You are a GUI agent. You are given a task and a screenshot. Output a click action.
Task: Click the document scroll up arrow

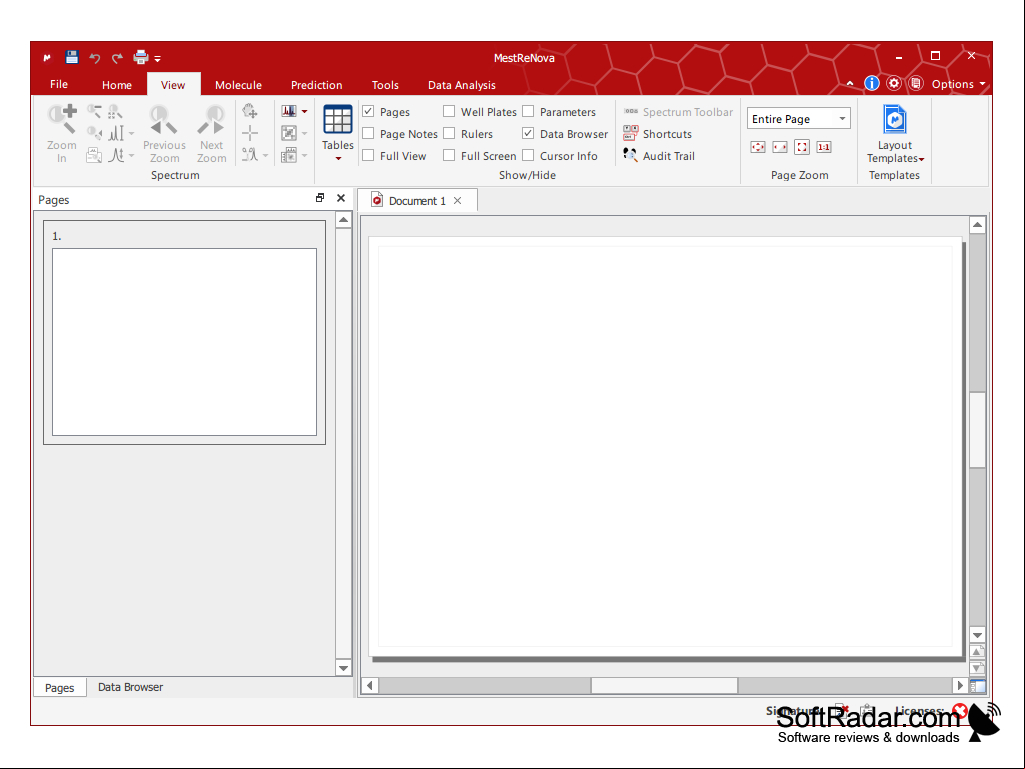tap(977, 226)
